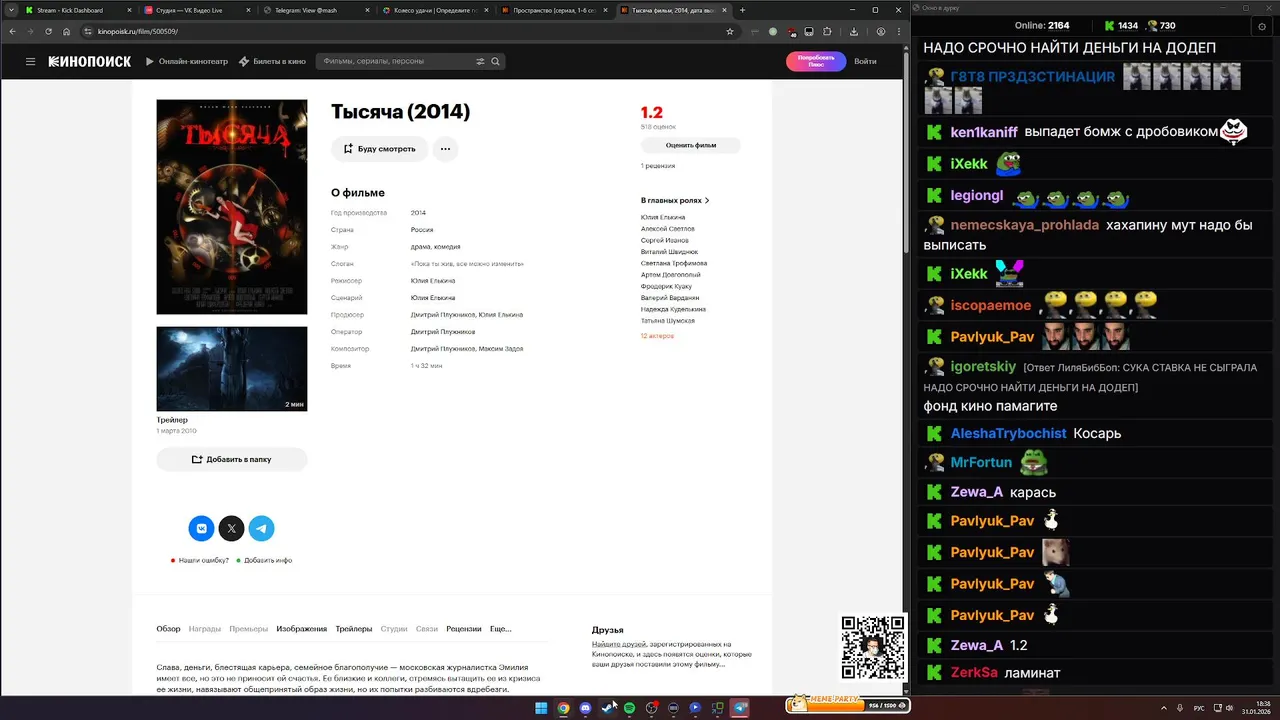
Task: Bookmark this page with star icon
Action: point(730,31)
